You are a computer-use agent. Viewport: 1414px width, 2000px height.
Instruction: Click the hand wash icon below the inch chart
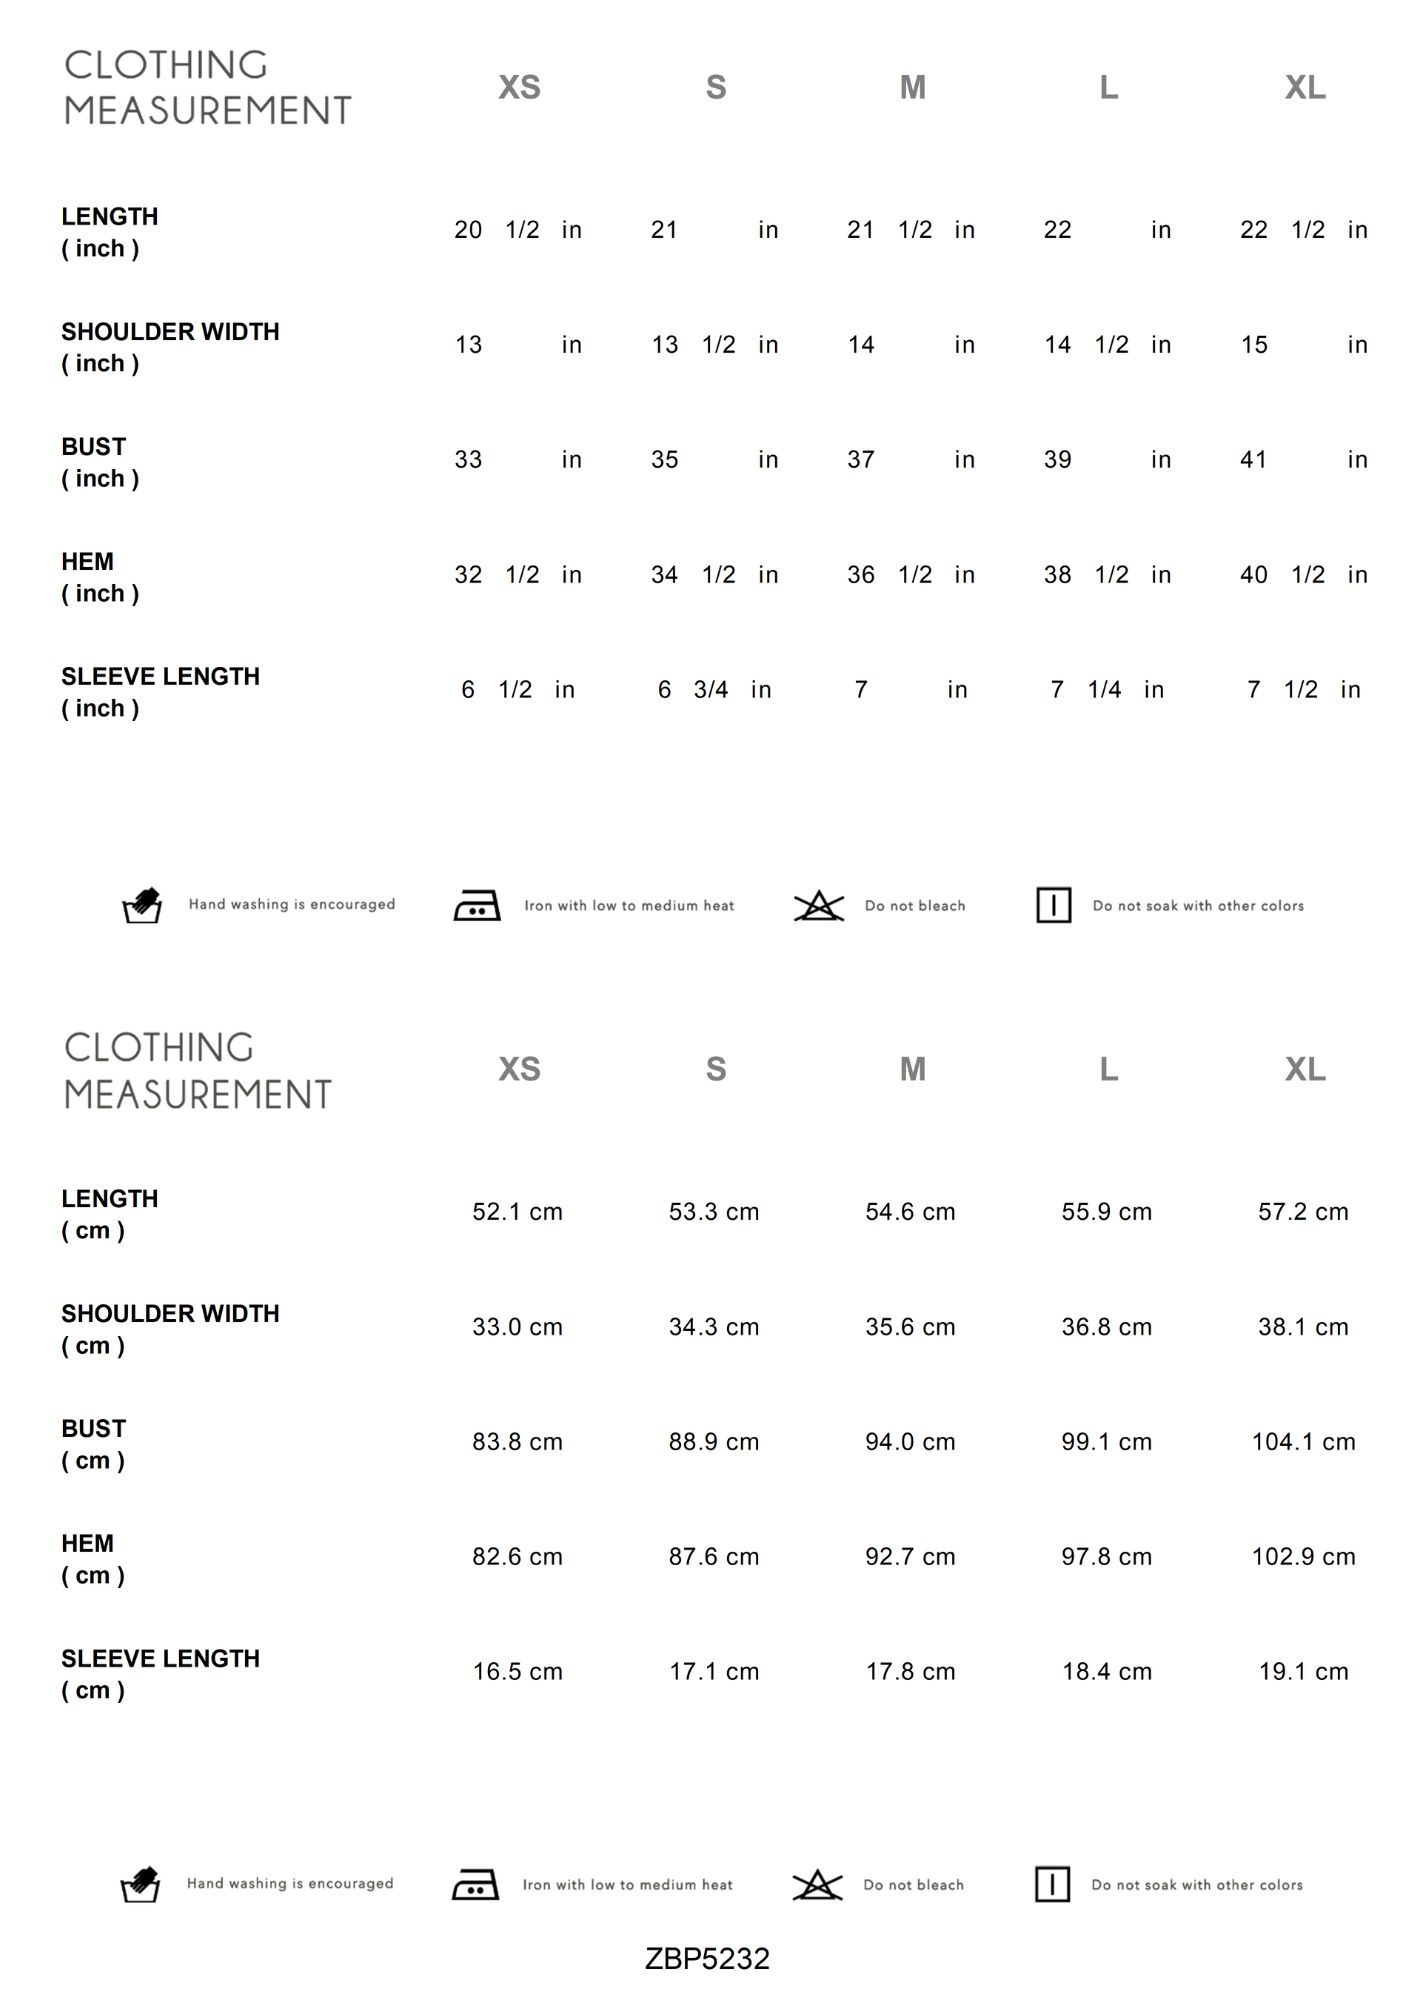pyautogui.click(x=142, y=905)
